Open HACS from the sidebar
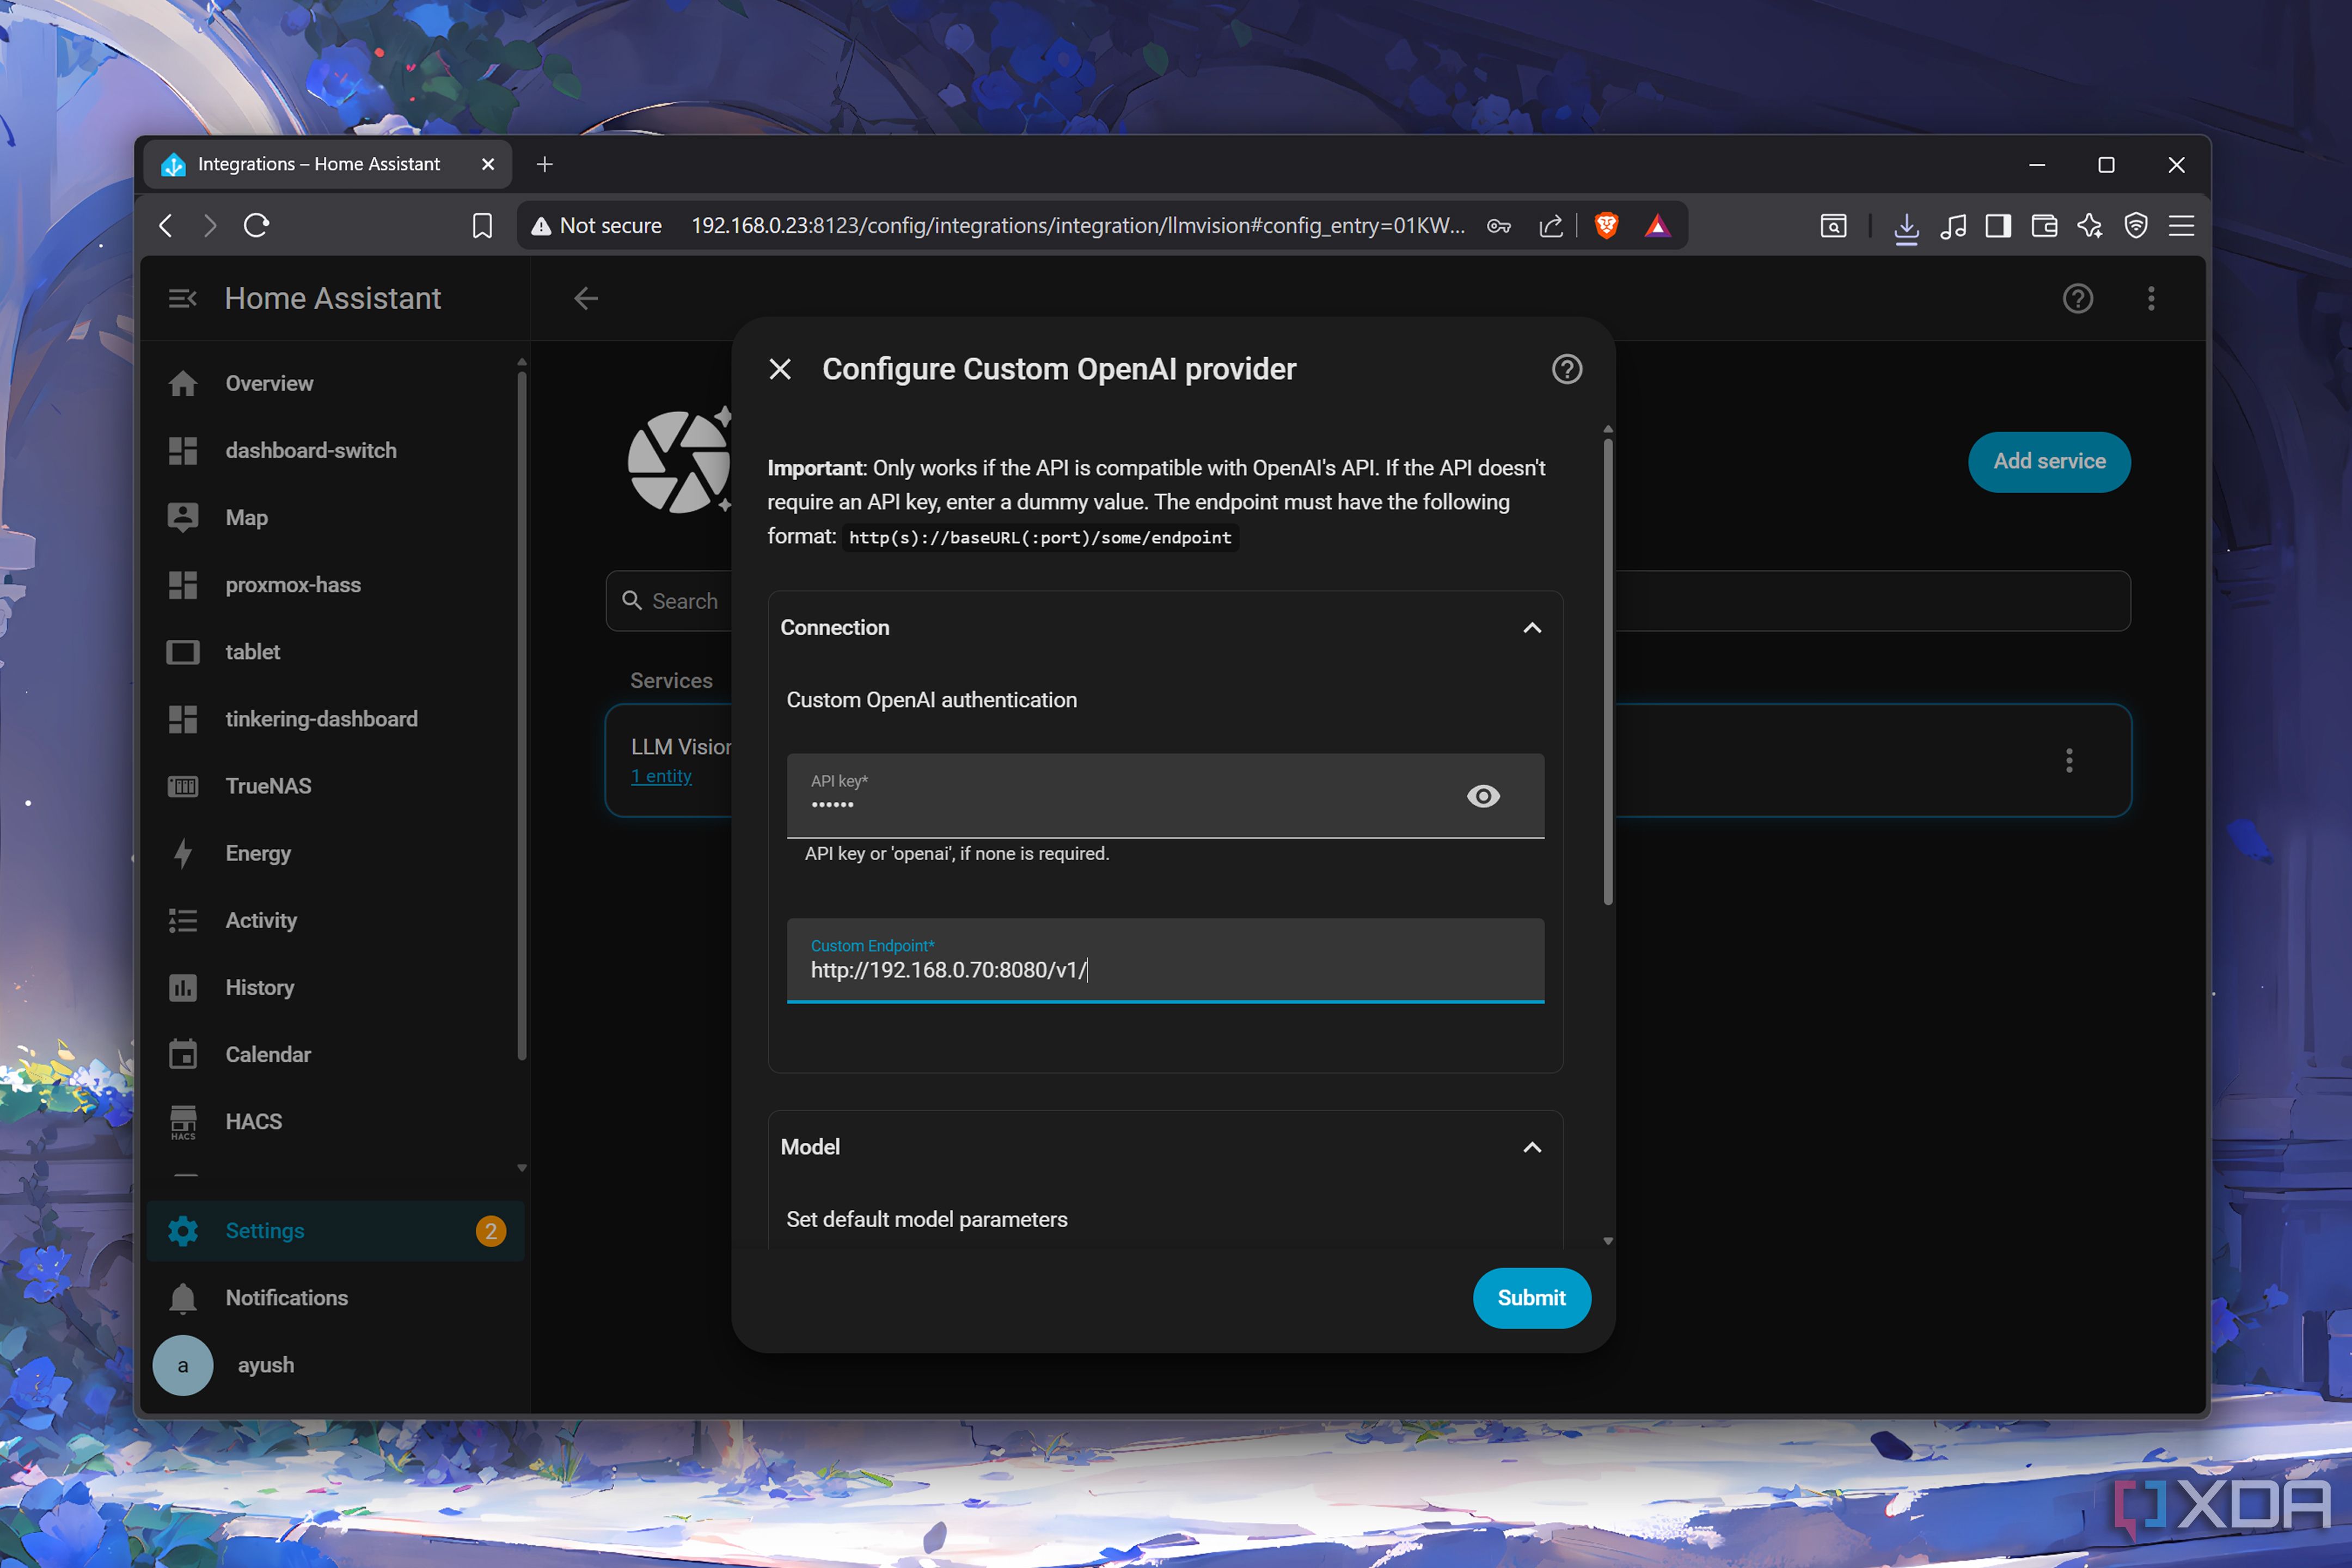Image resolution: width=2352 pixels, height=1568 pixels. [335, 1121]
